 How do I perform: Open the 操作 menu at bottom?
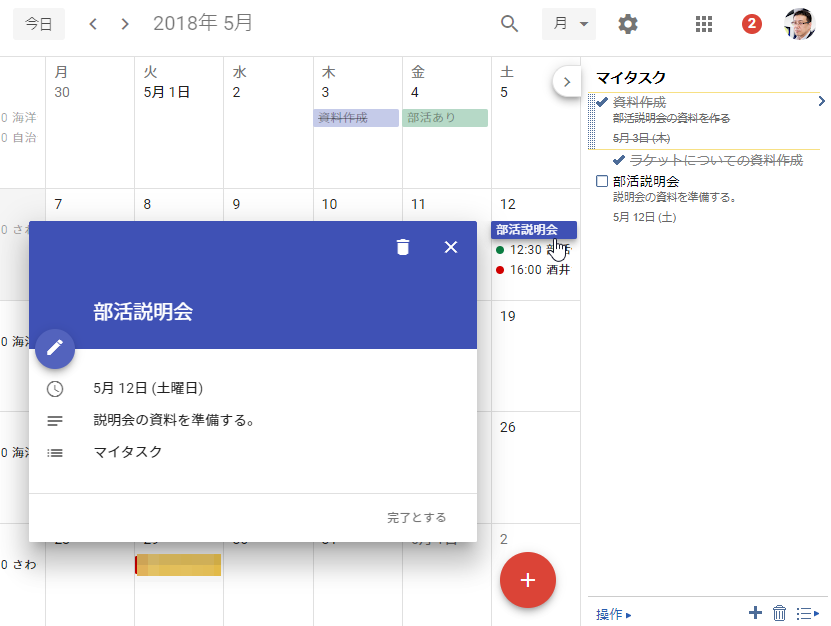click(611, 613)
